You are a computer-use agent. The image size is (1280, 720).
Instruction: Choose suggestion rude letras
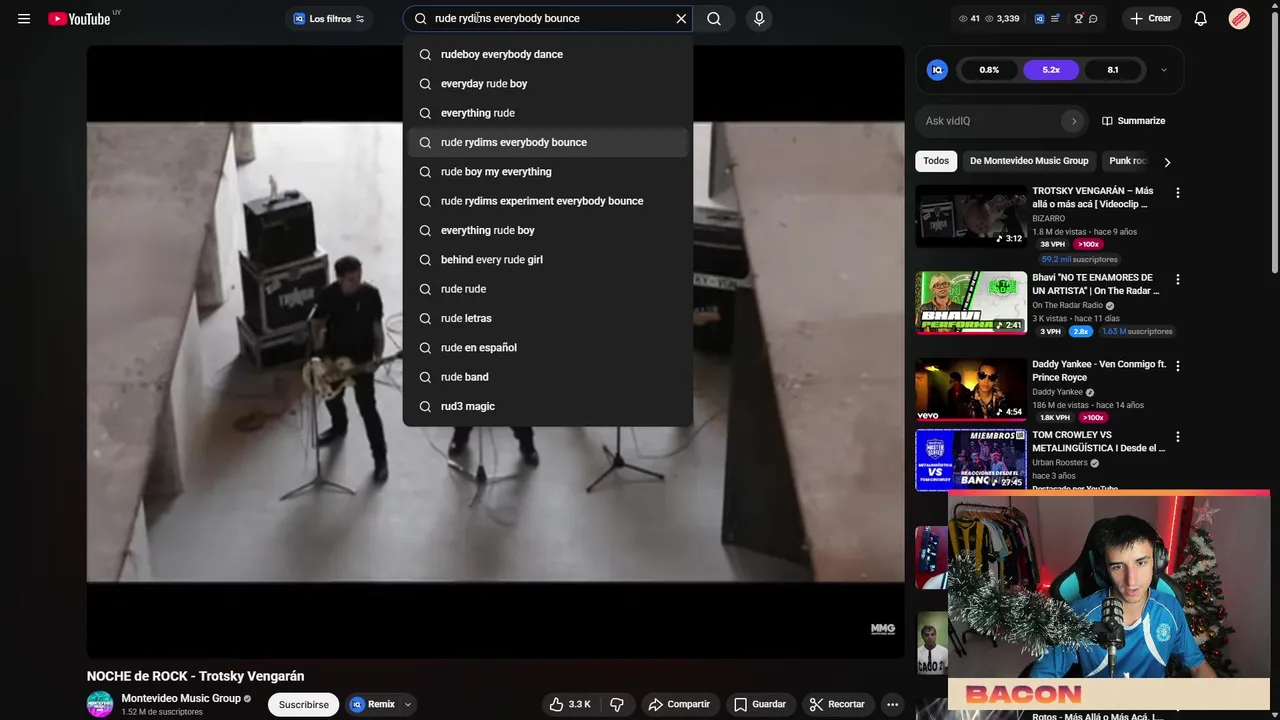click(548, 318)
